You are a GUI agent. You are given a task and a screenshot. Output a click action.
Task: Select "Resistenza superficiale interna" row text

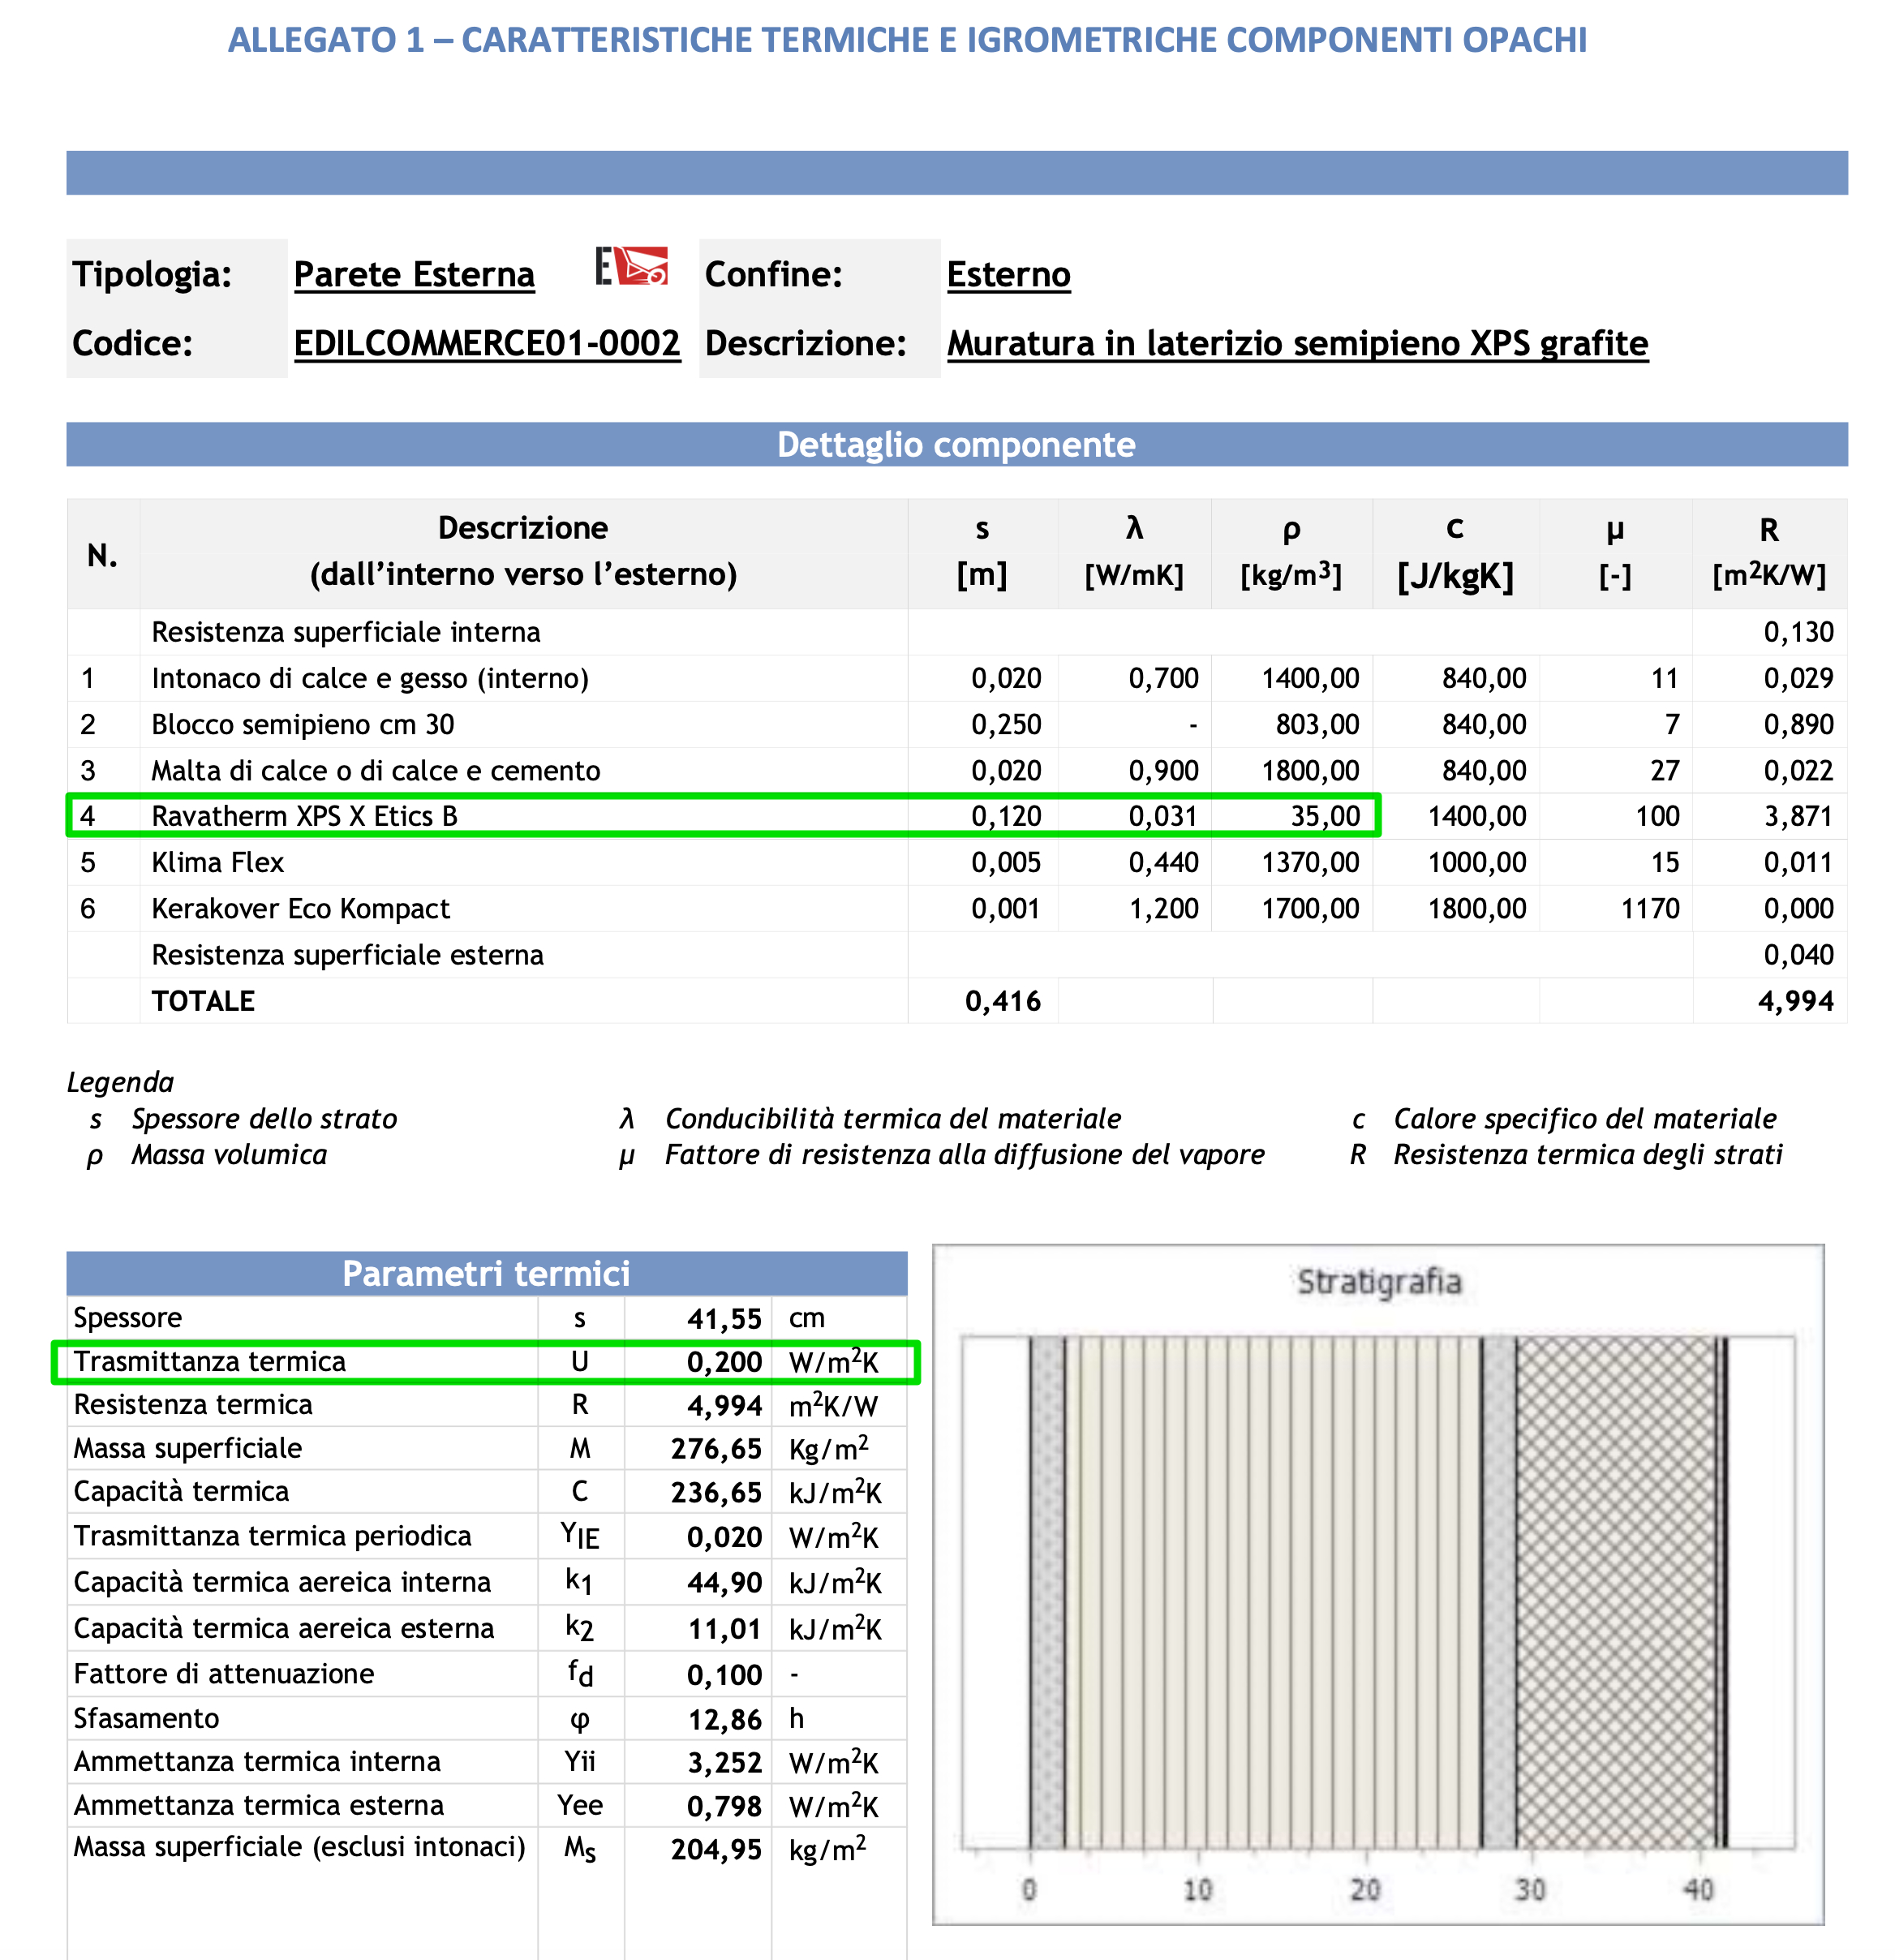346,632
